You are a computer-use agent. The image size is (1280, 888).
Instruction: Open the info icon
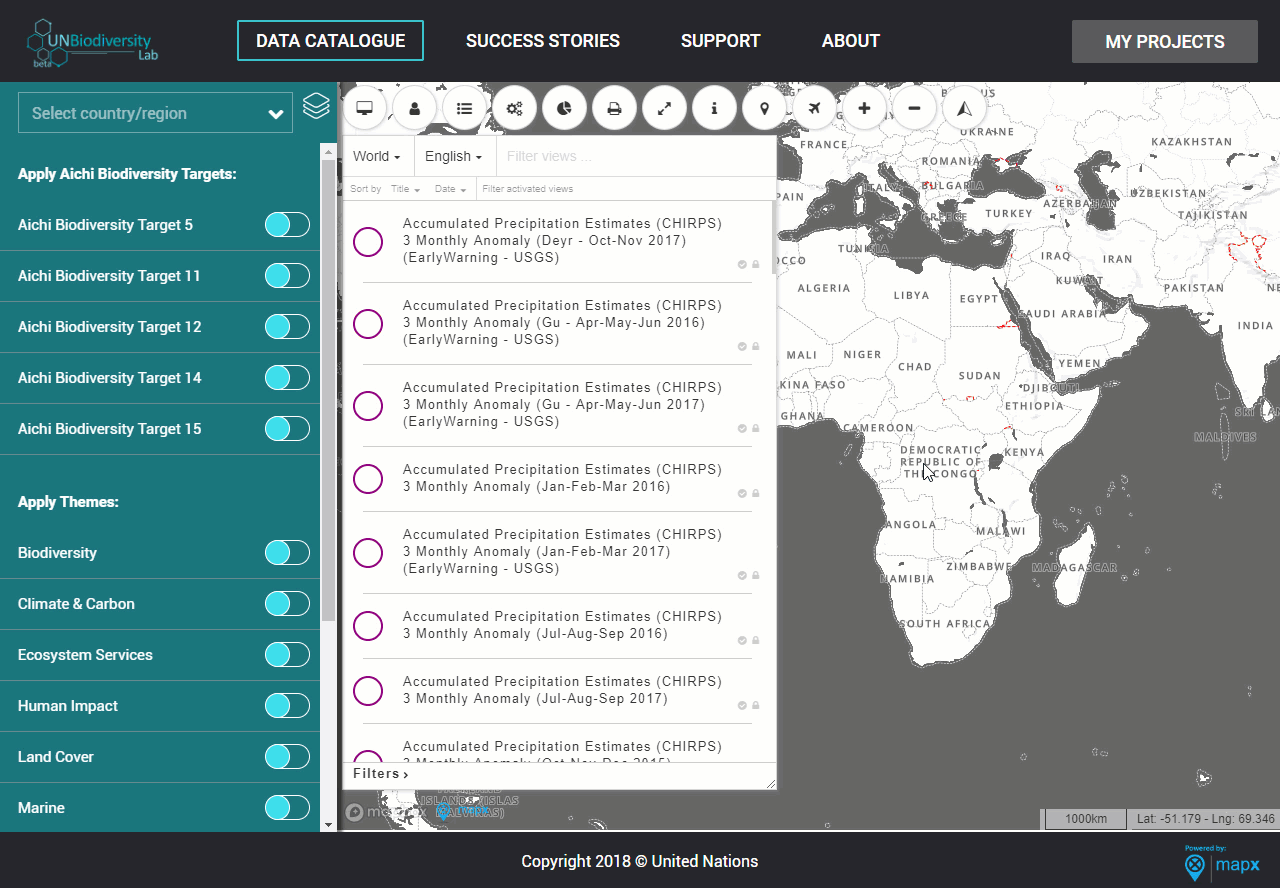(715, 108)
